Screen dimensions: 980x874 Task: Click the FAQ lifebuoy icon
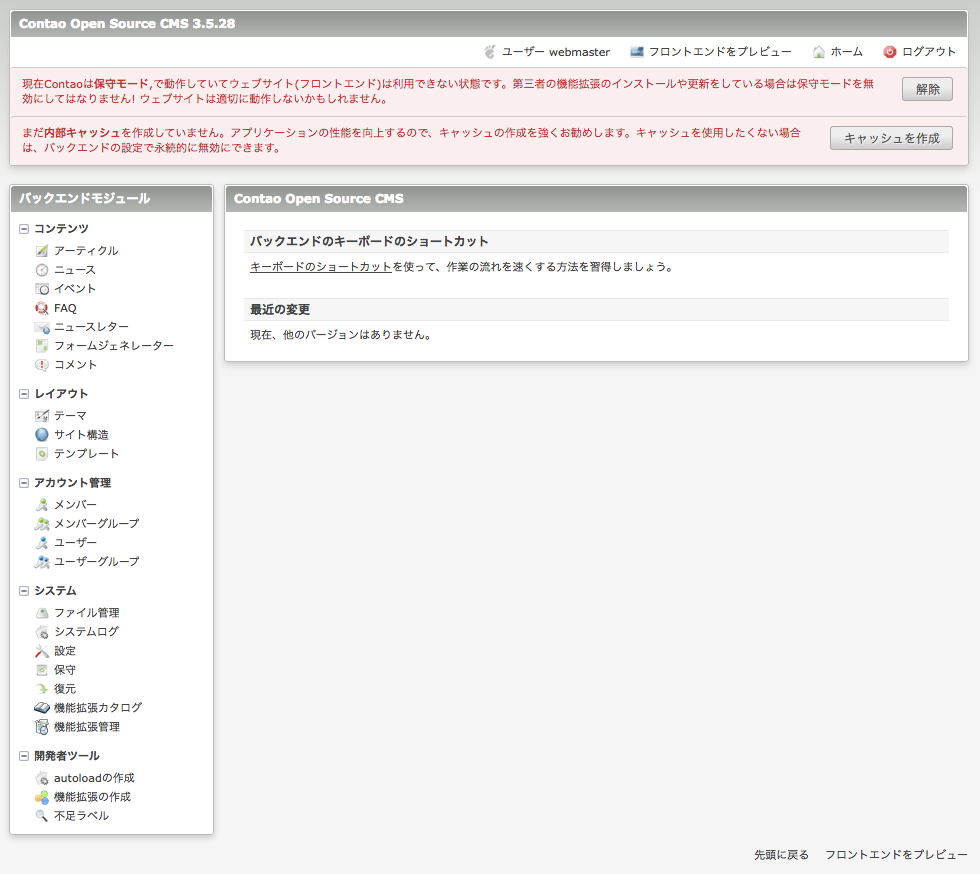coord(42,308)
